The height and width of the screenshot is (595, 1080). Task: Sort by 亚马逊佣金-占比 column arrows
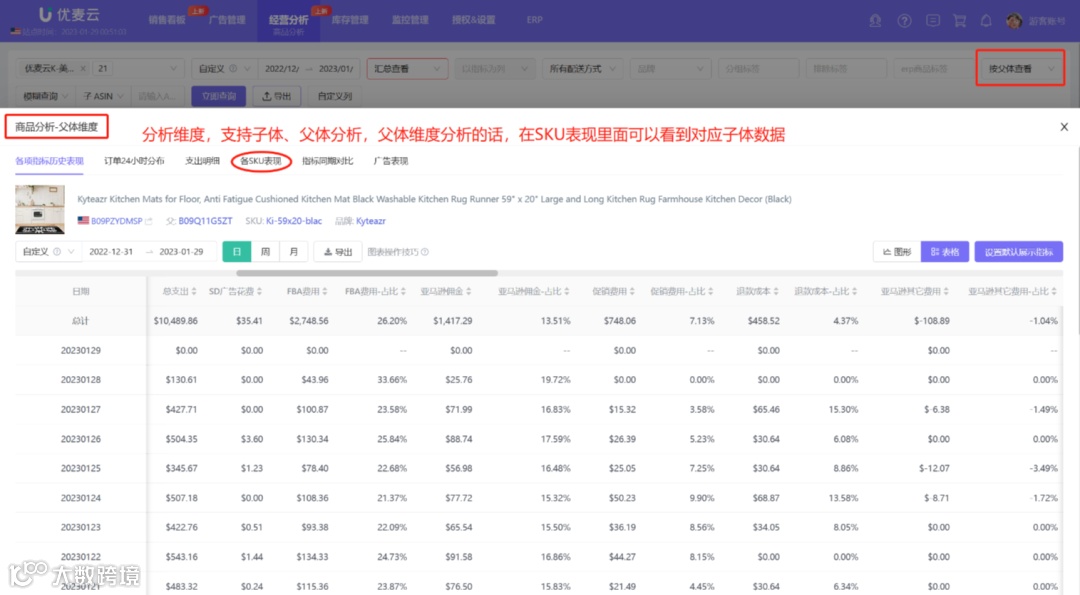pyautogui.click(x=567, y=291)
